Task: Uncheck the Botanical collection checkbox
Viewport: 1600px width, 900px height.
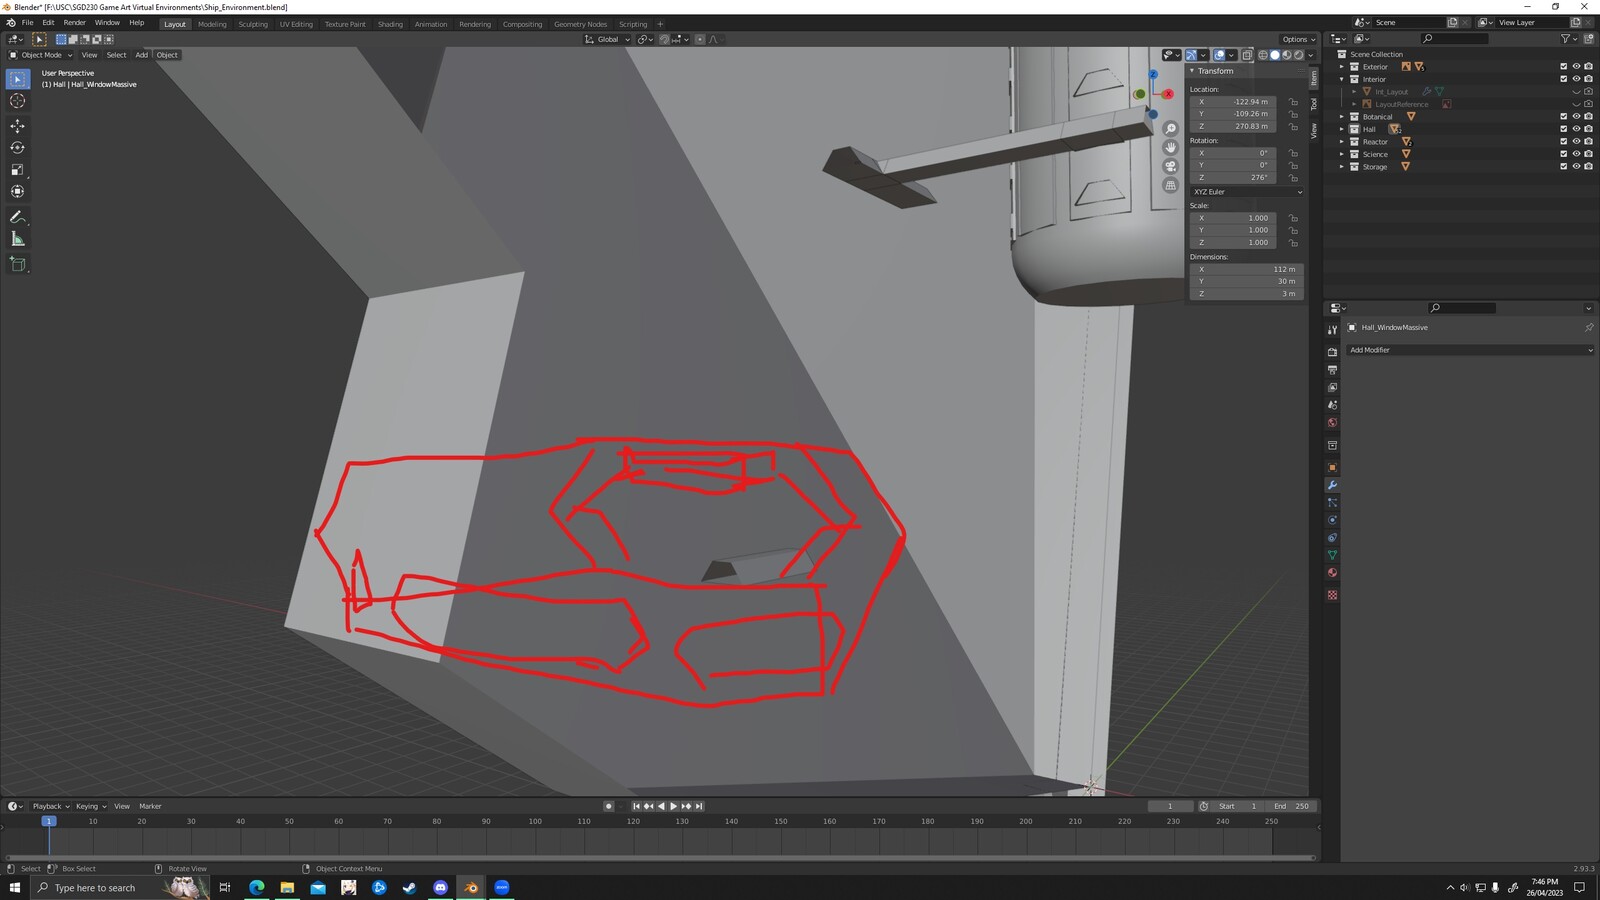Action: pyautogui.click(x=1564, y=117)
